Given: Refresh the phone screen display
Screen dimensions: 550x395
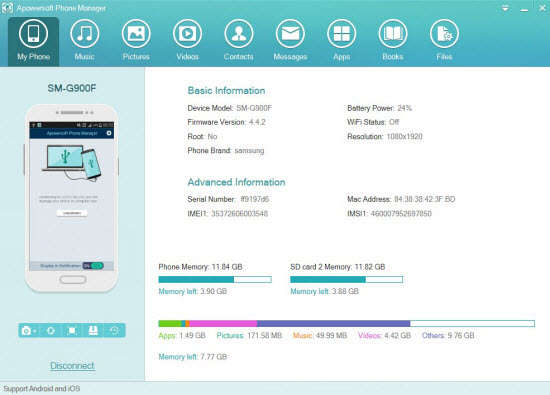Looking at the screenshot, I should (51, 330).
